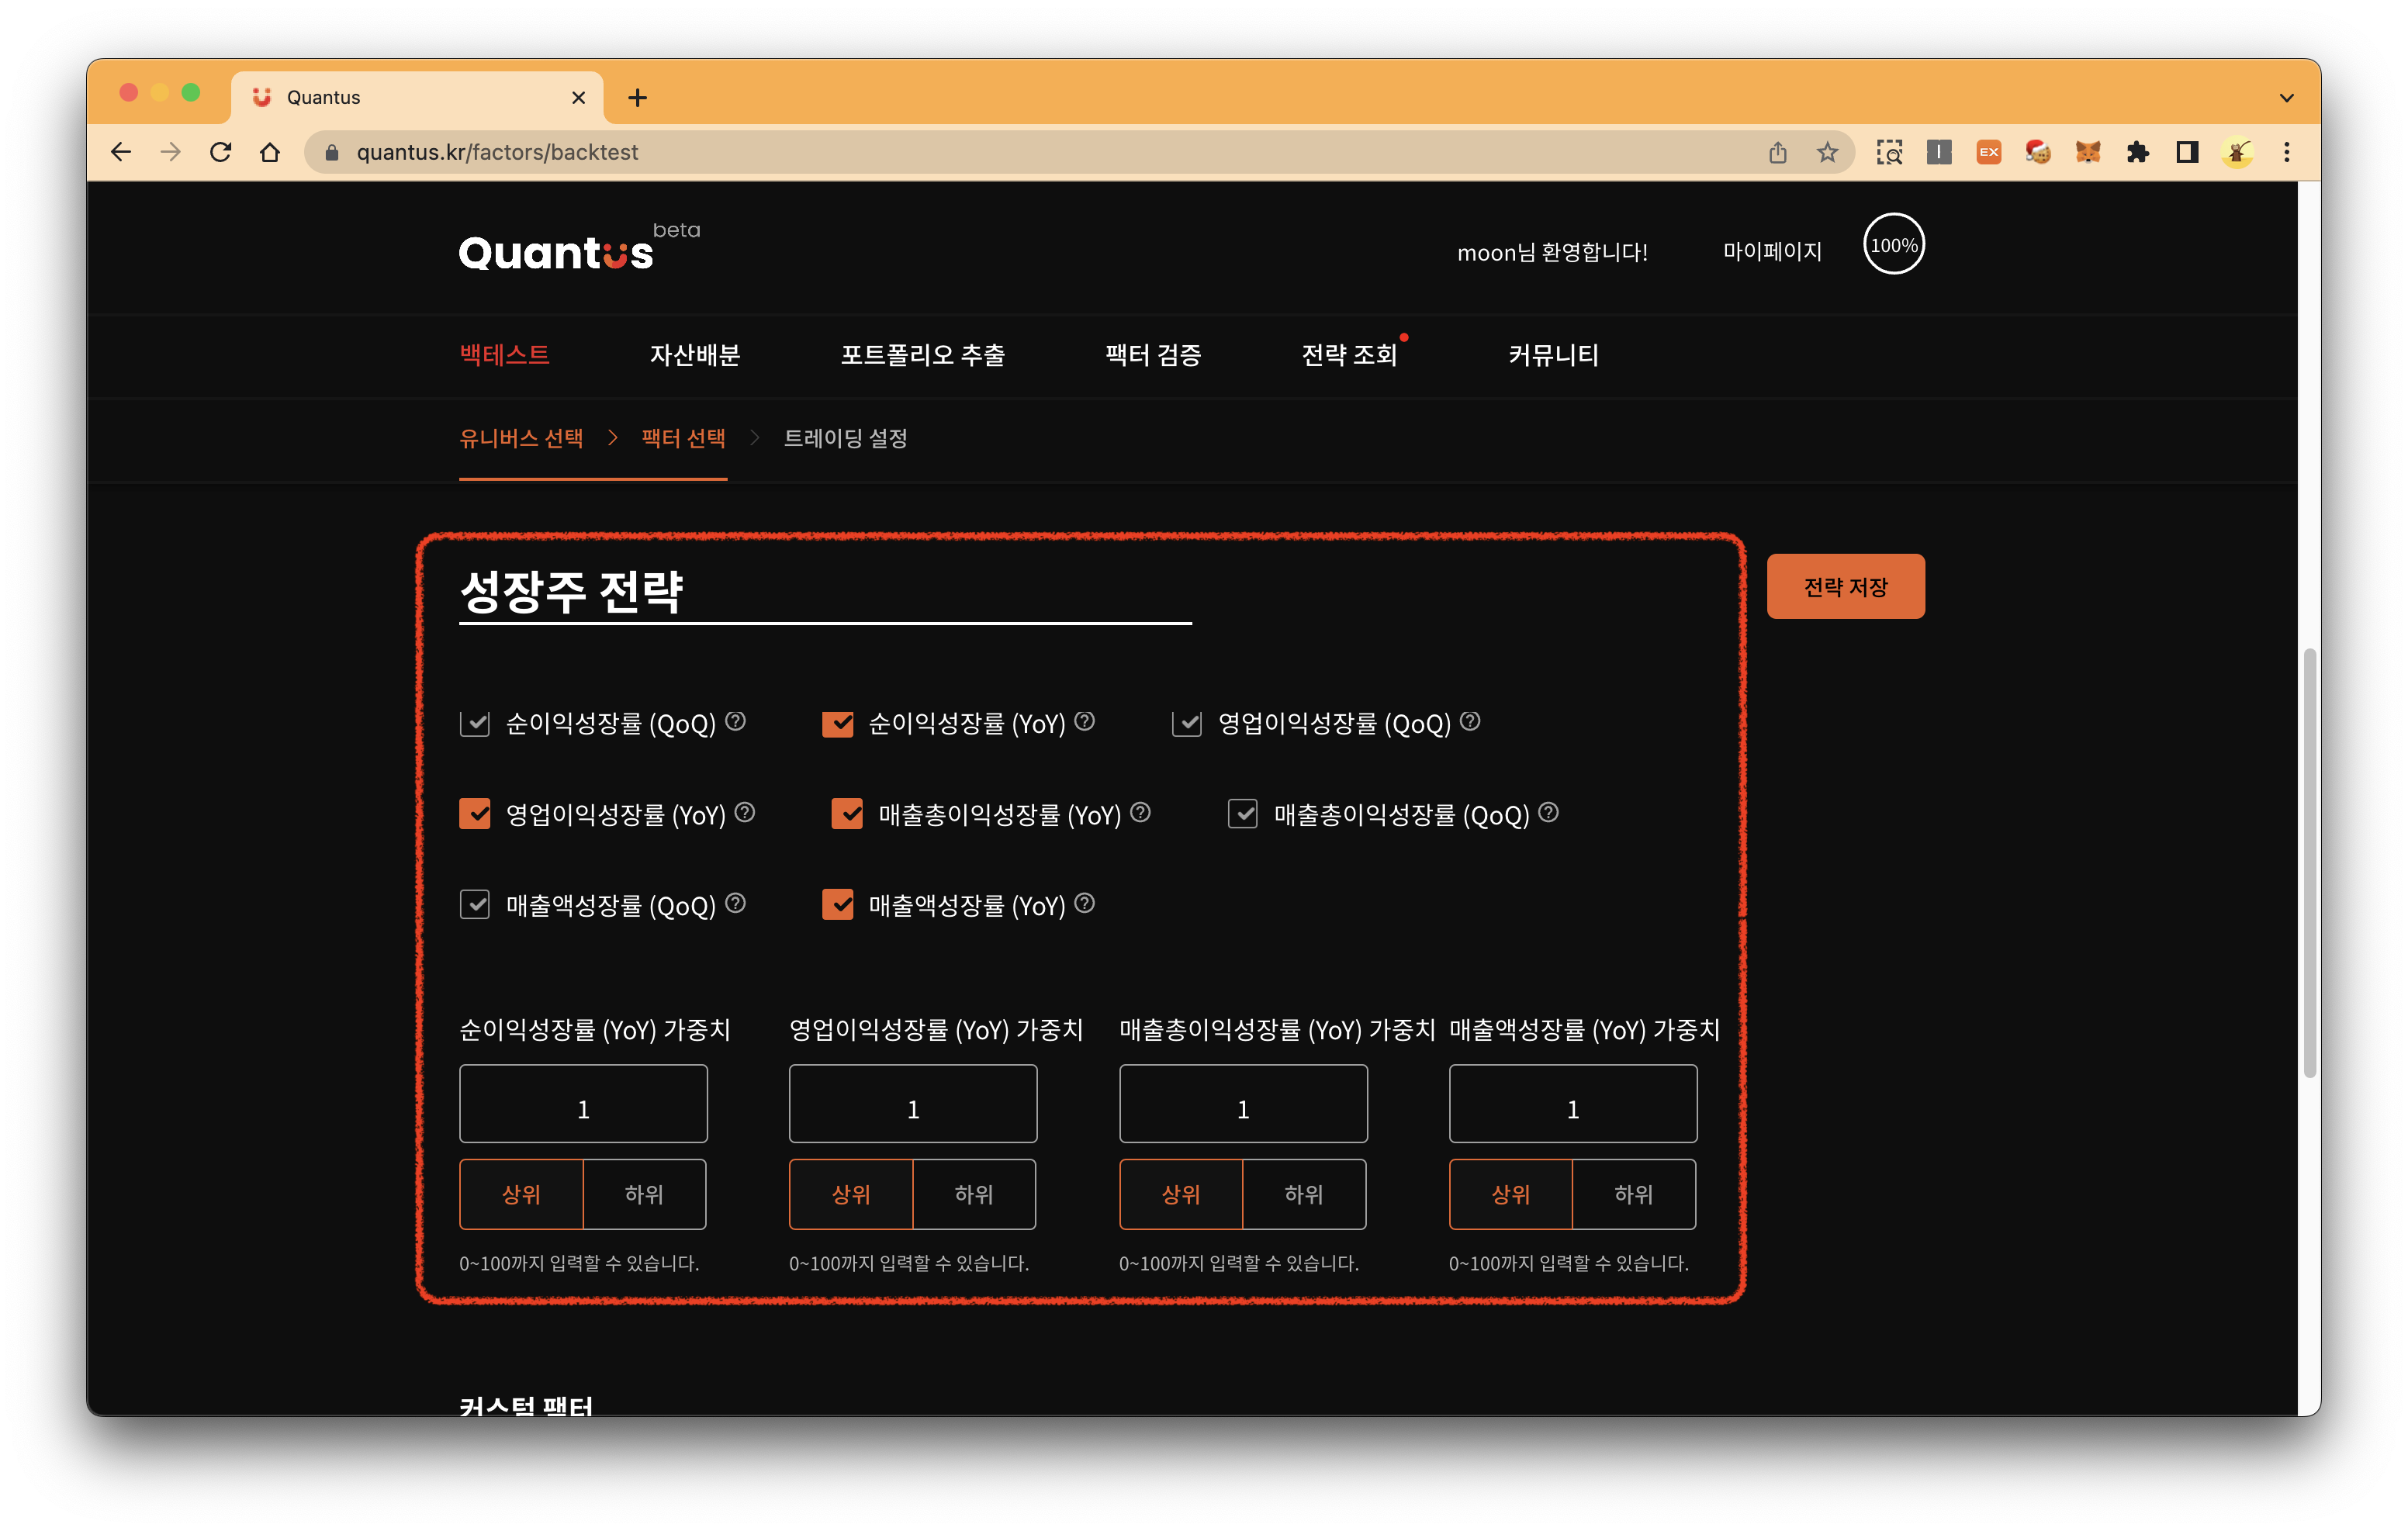Click the 전략 저장 button
The height and width of the screenshot is (1531, 2408).
pyautogui.click(x=1845, y=587)
